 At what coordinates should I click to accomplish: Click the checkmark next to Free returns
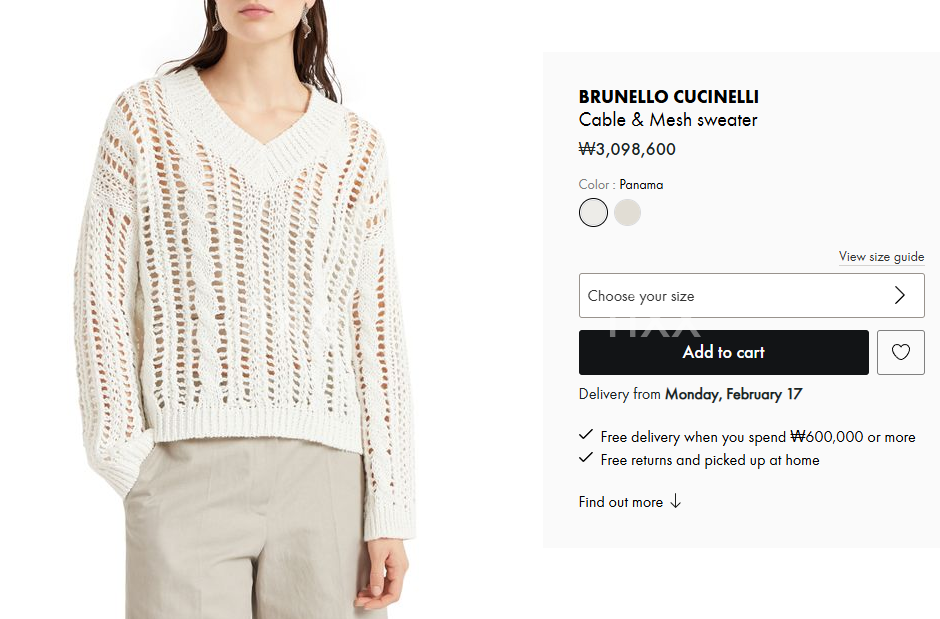[586, 459]
